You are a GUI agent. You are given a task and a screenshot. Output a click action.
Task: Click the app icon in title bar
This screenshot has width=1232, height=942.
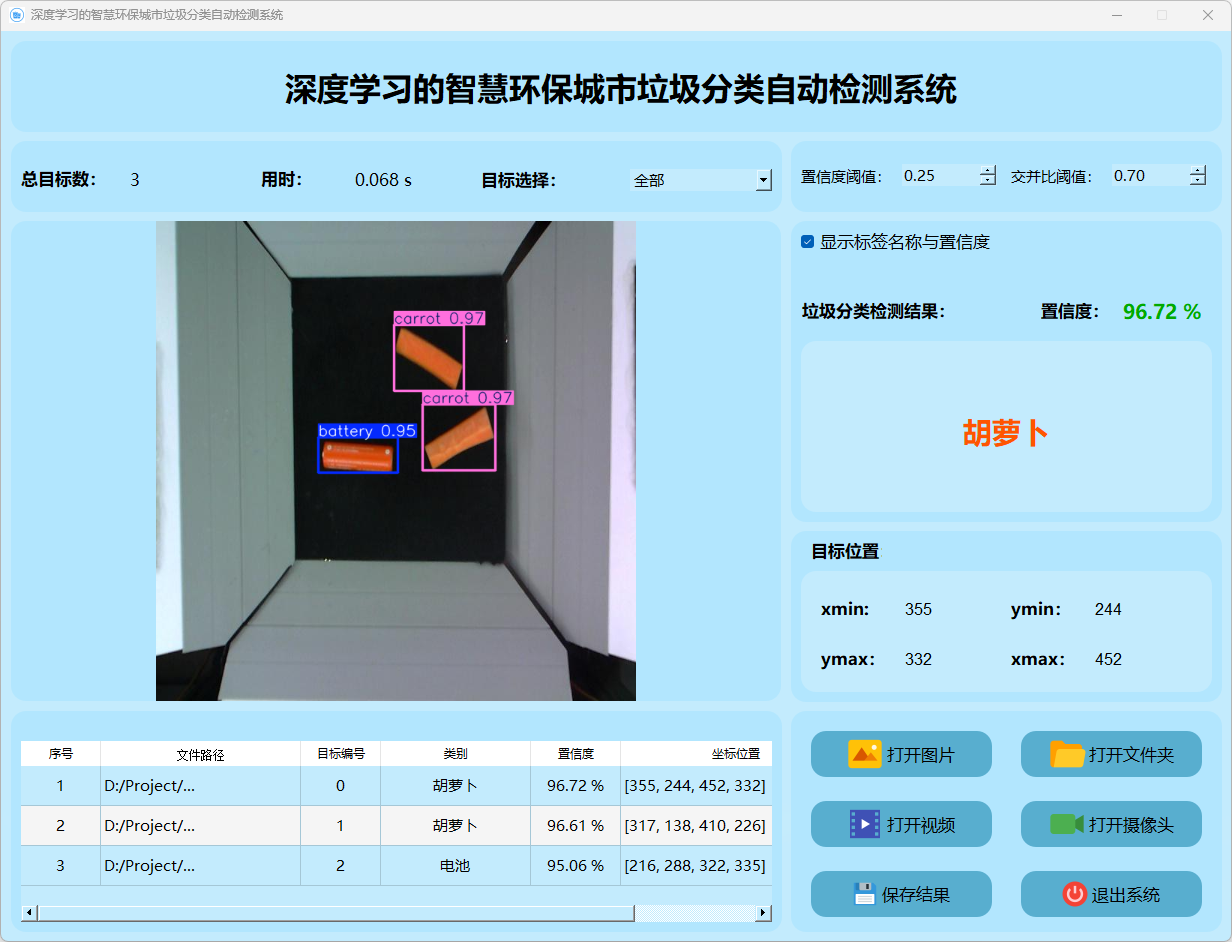tap(16, 15)
